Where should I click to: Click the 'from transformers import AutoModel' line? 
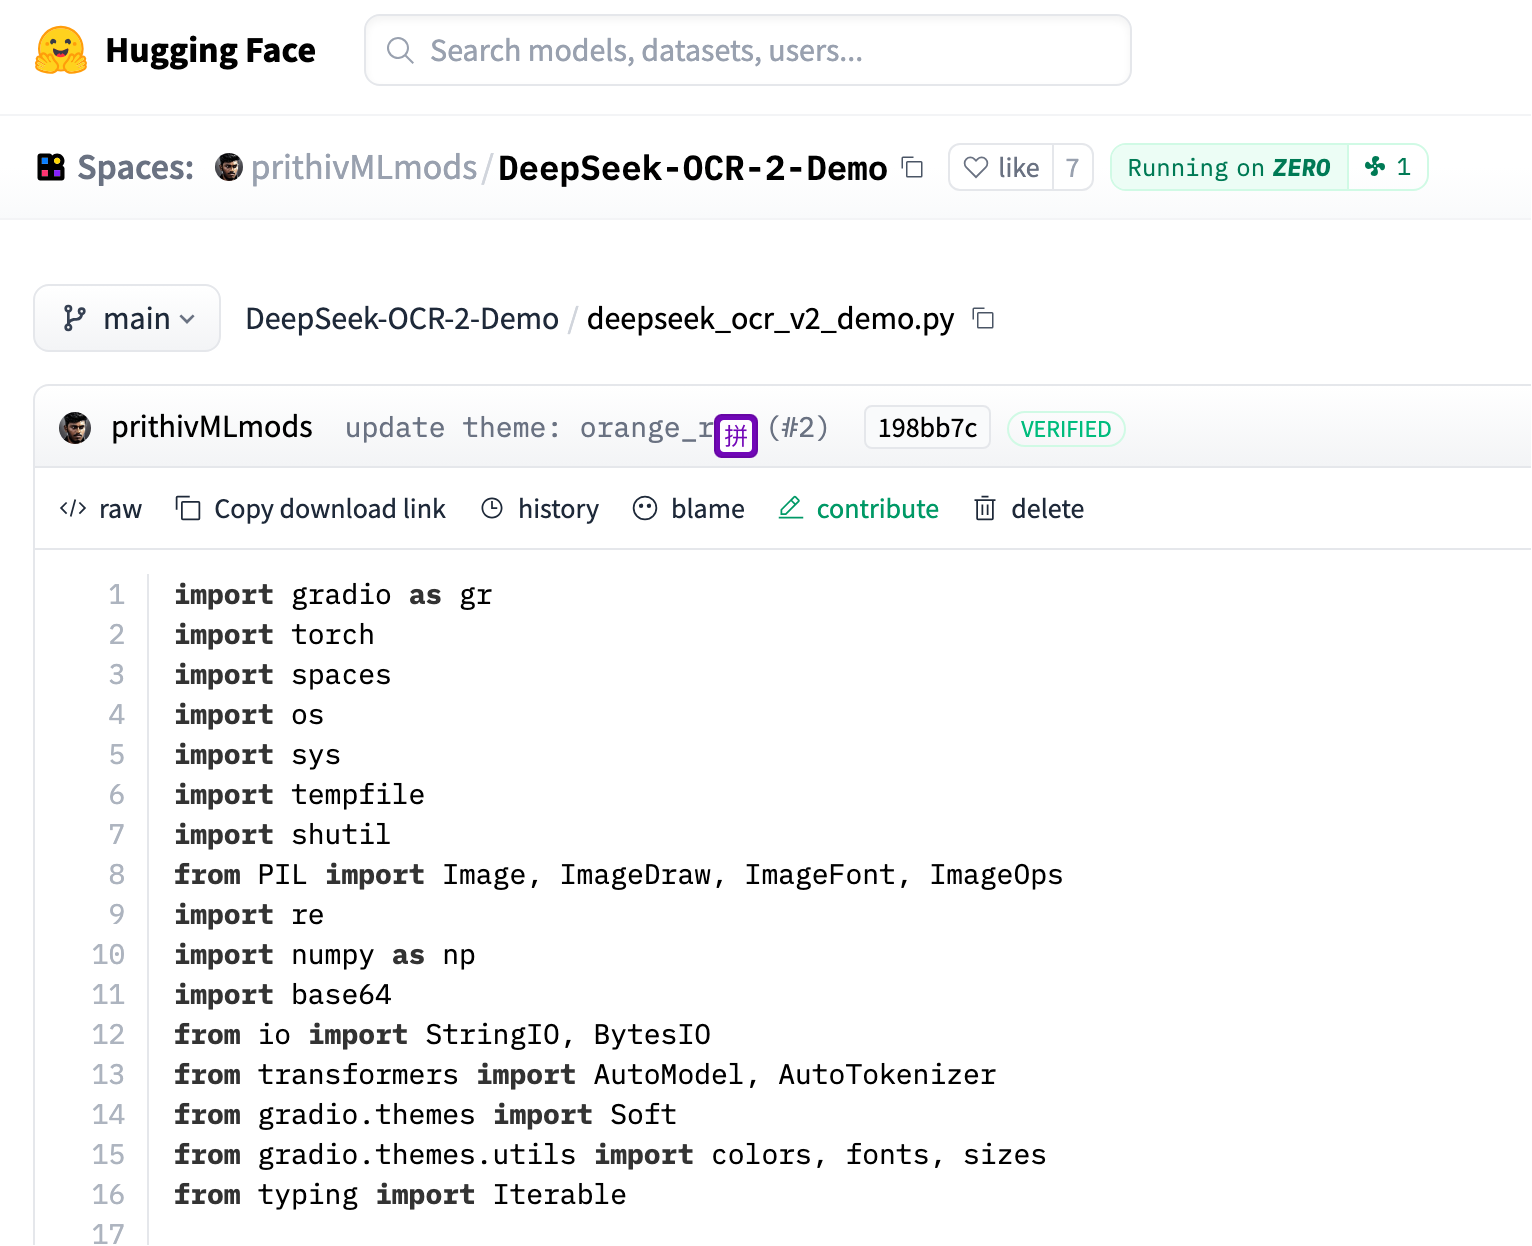[585, 1075]
